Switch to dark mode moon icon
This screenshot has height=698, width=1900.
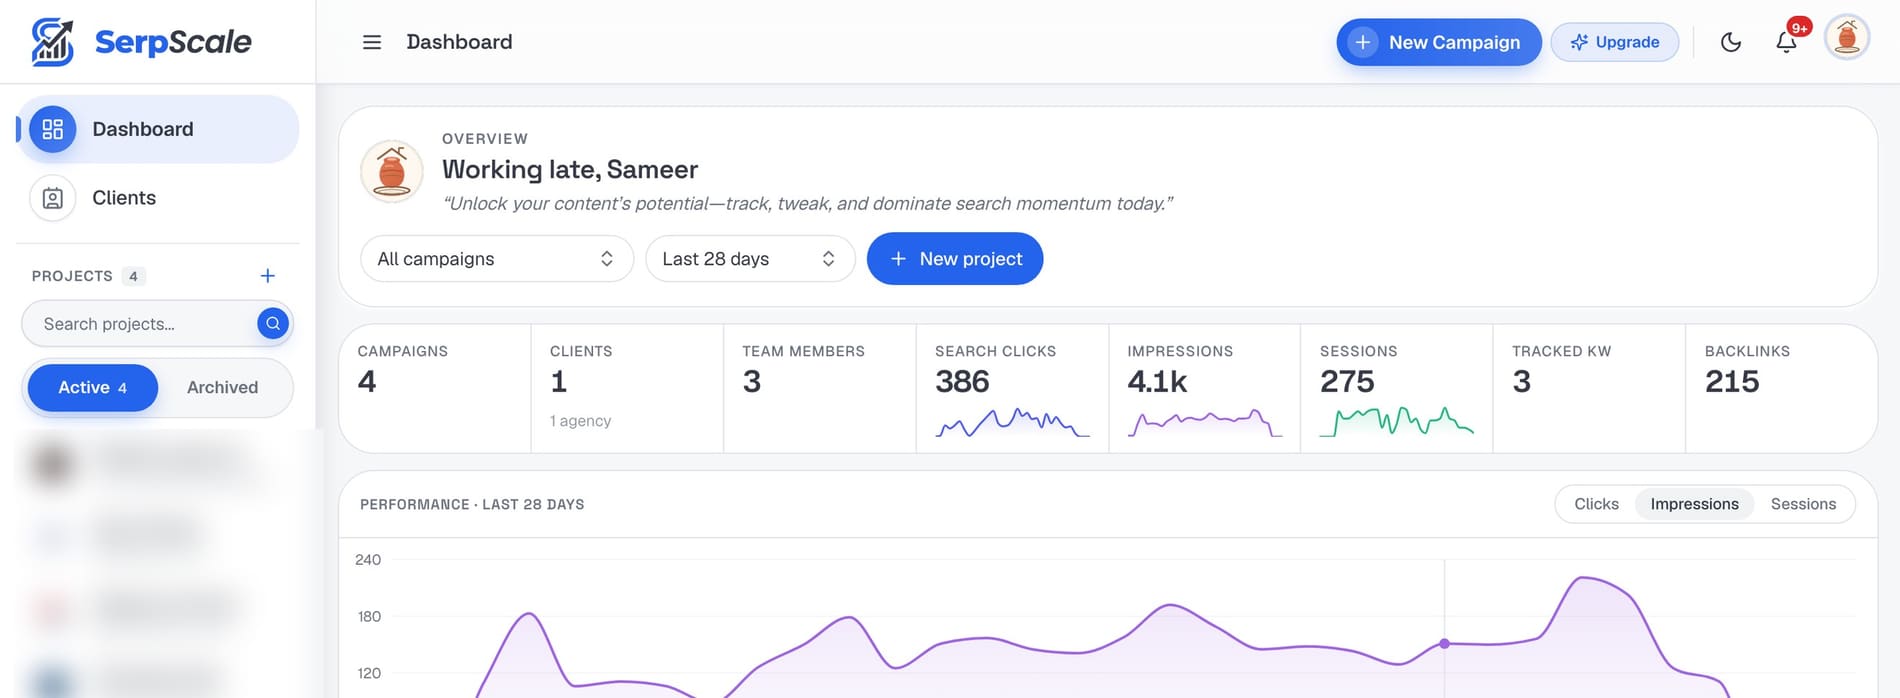tap(1731, 42)
